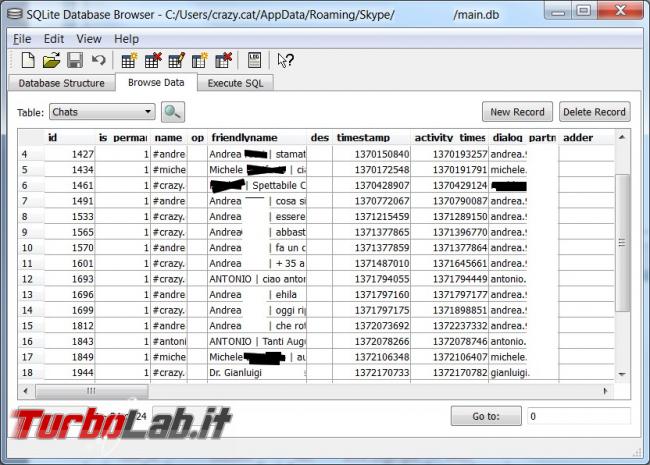Click the Modify Table pencil icon
The height and width of the screenshot is (465, 650).
176,61
